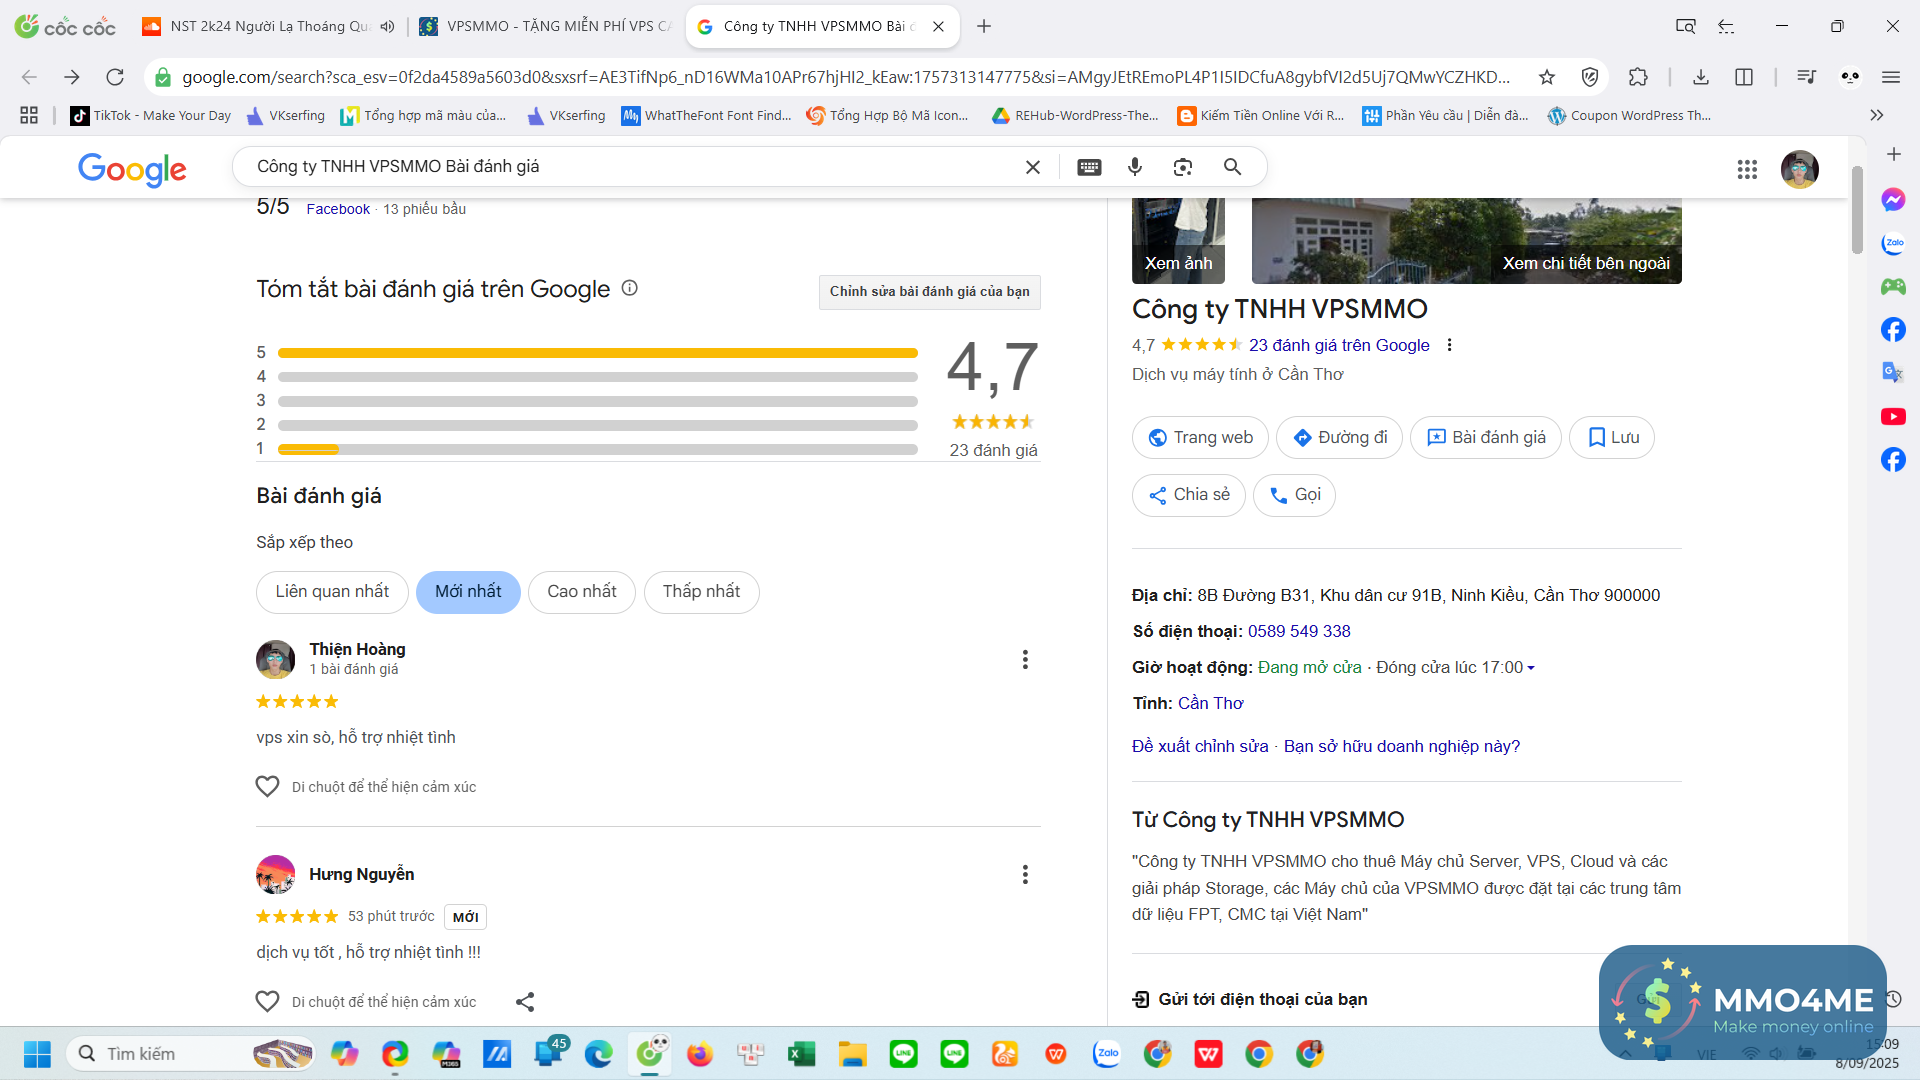
Task: Click the 5-star rating bar
Action: tap(597, 353)
